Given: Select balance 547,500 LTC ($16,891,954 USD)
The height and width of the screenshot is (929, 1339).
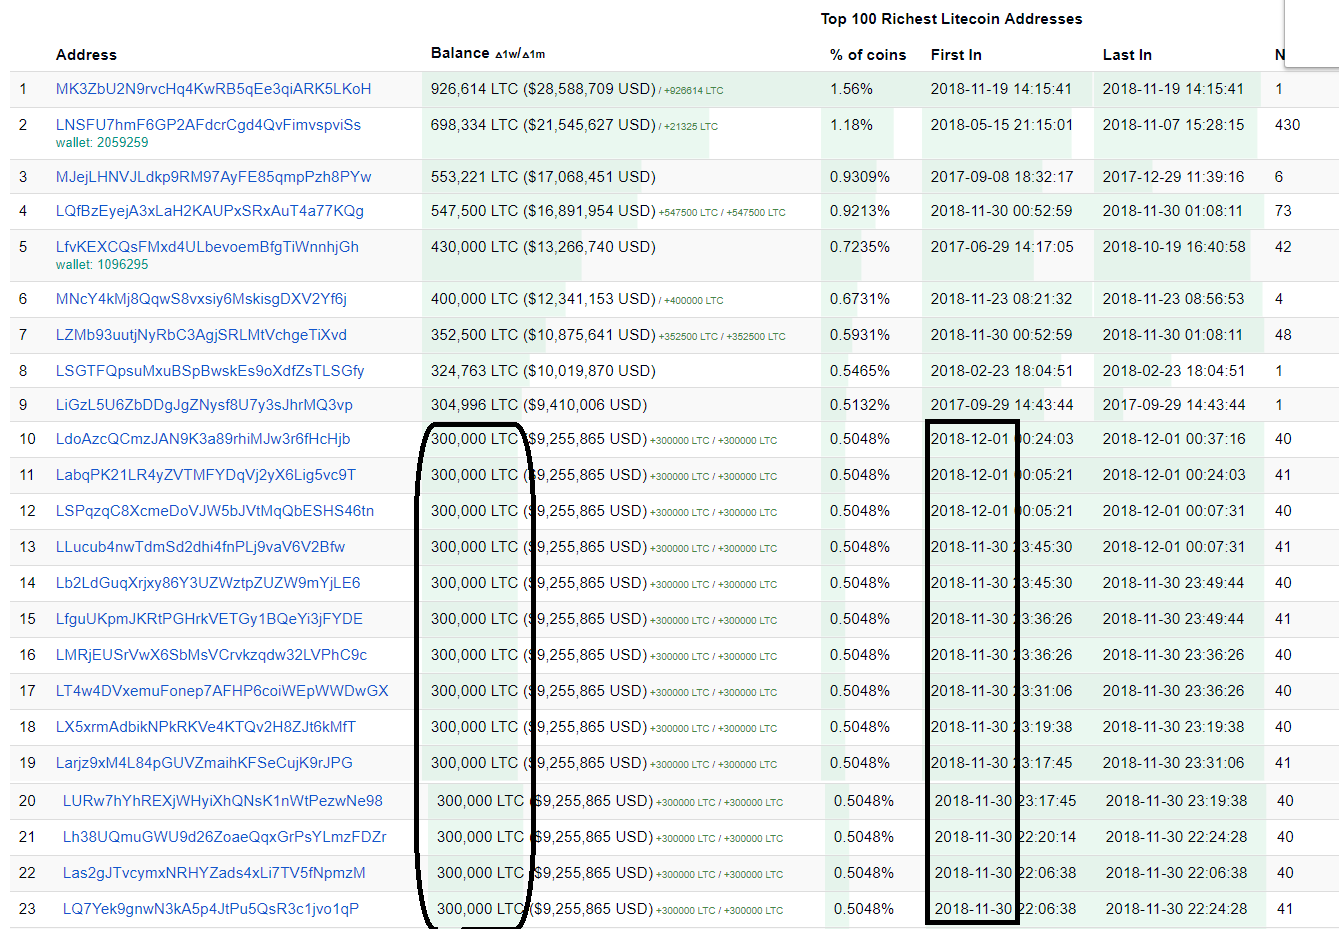Looking at the screenshot, I should coord(543,211).
